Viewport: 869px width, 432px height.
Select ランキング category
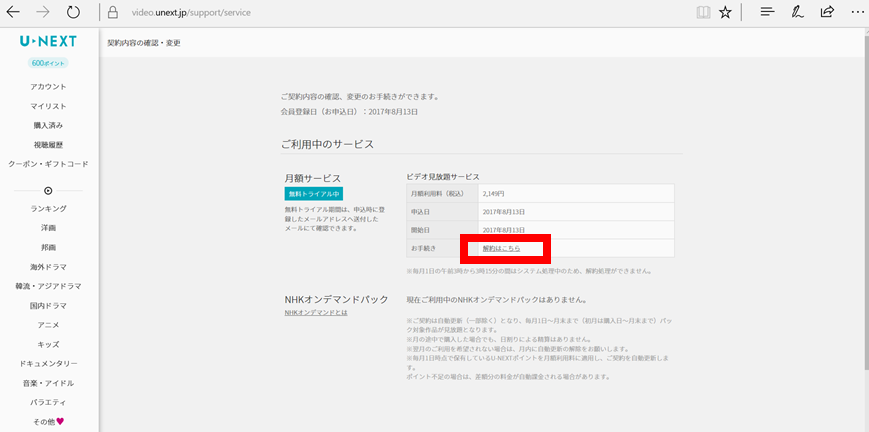click(48, 209)
